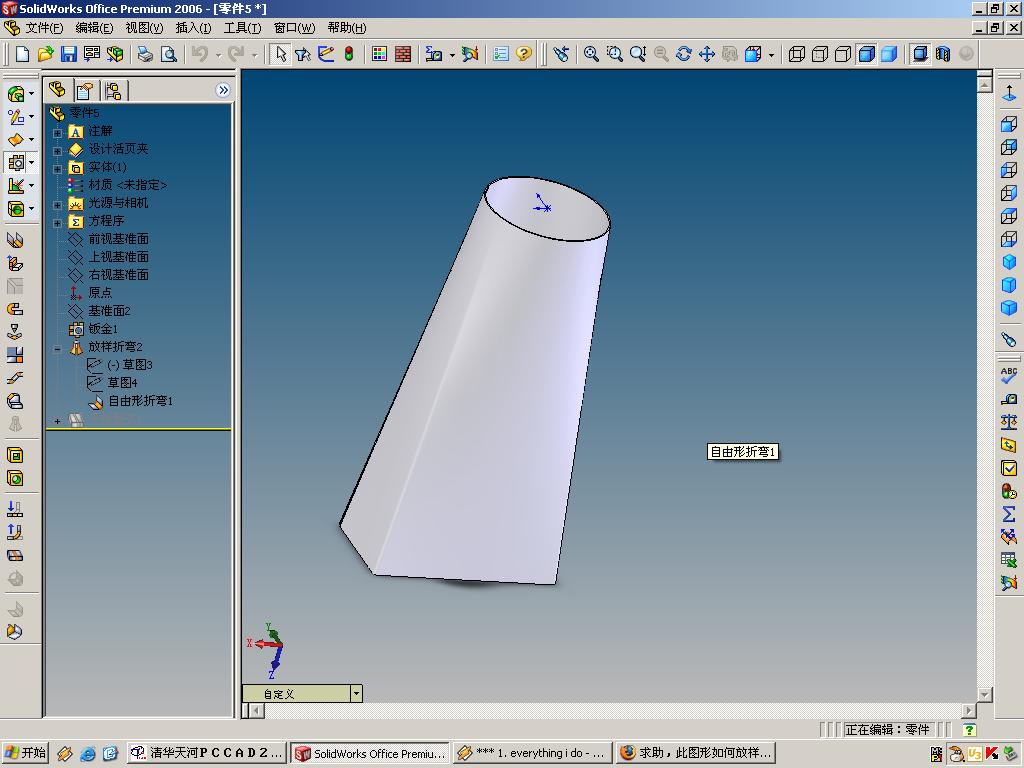Select 基准面2 in the tree
Viewport: 1024px width, 768px height.
[x=109, y=311]
